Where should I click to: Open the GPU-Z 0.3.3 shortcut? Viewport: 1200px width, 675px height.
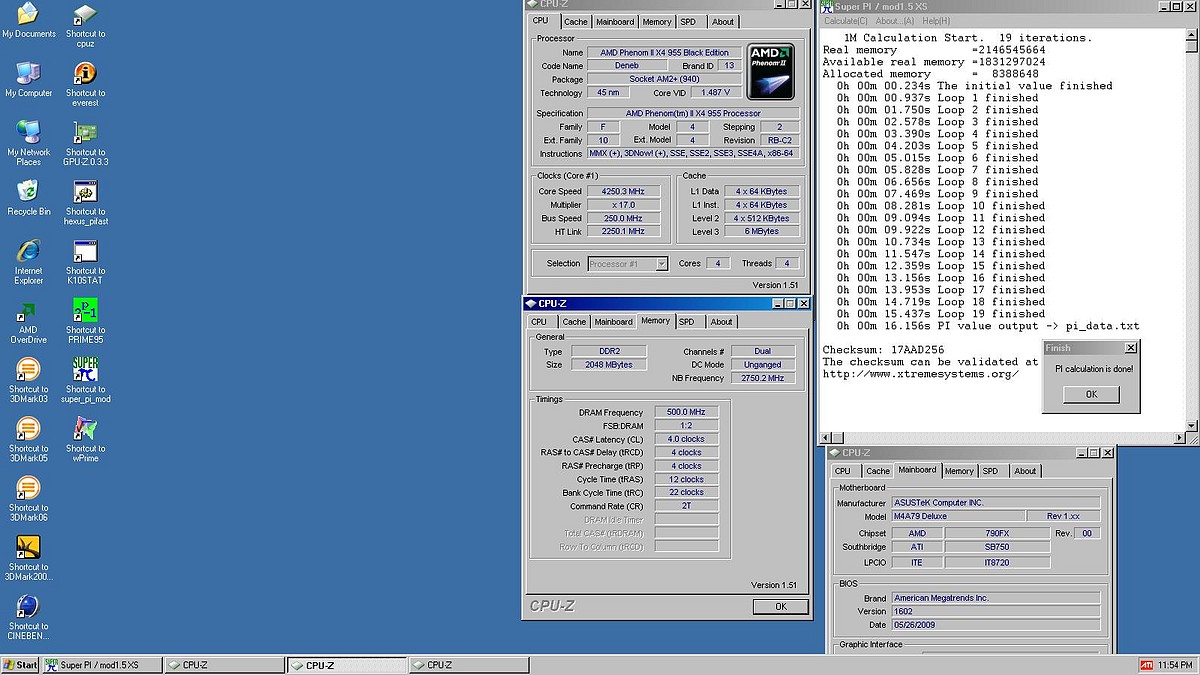pyautogui.click(x=85, y=133)
